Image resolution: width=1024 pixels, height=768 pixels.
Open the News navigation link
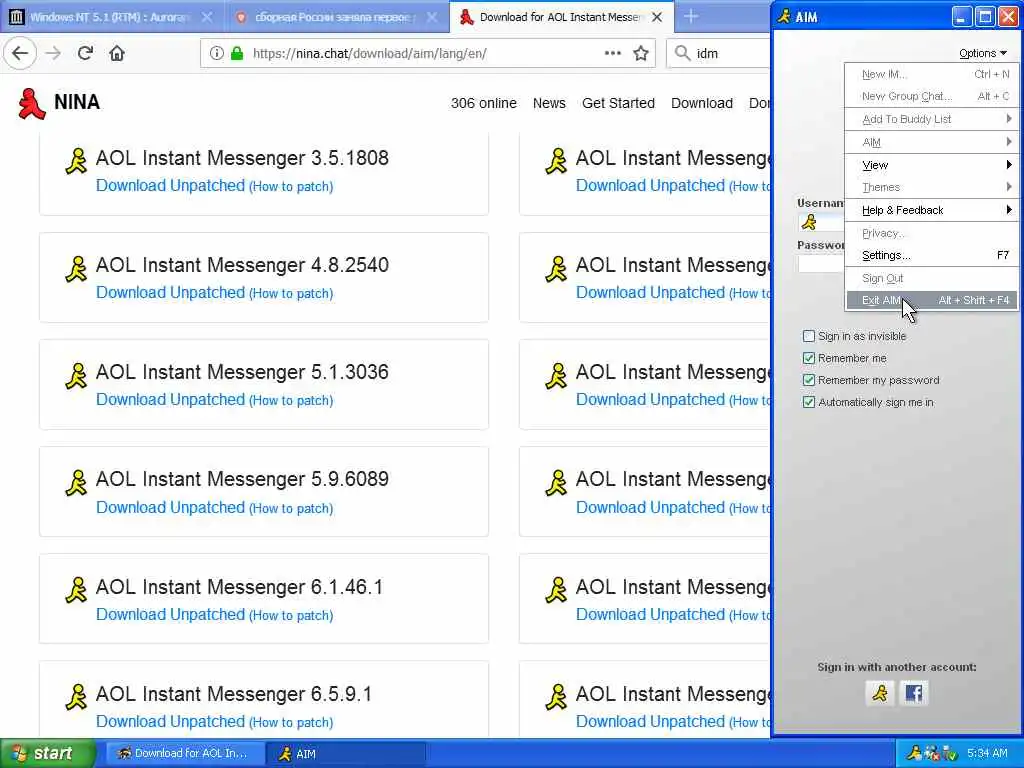(x=549, y=103)
